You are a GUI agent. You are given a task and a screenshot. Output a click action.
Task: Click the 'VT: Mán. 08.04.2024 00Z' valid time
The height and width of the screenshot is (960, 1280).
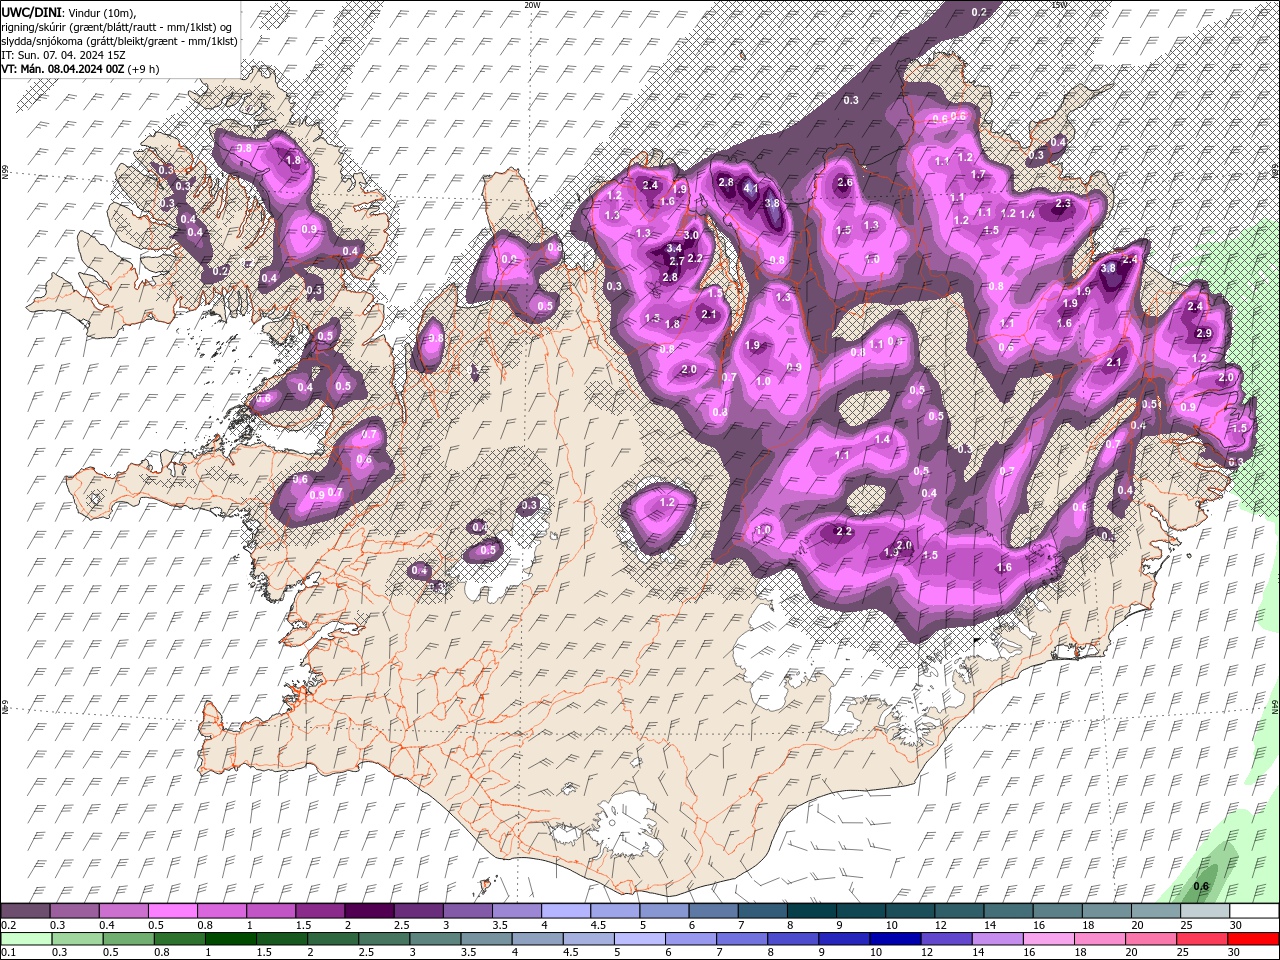[x=62, y=69]
